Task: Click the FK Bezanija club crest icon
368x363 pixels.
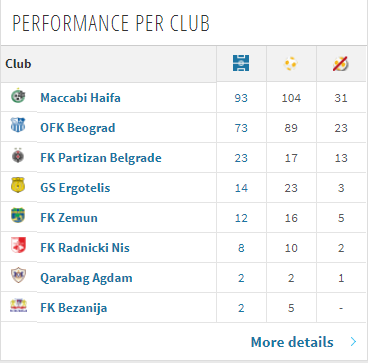Action: (18, 306)
